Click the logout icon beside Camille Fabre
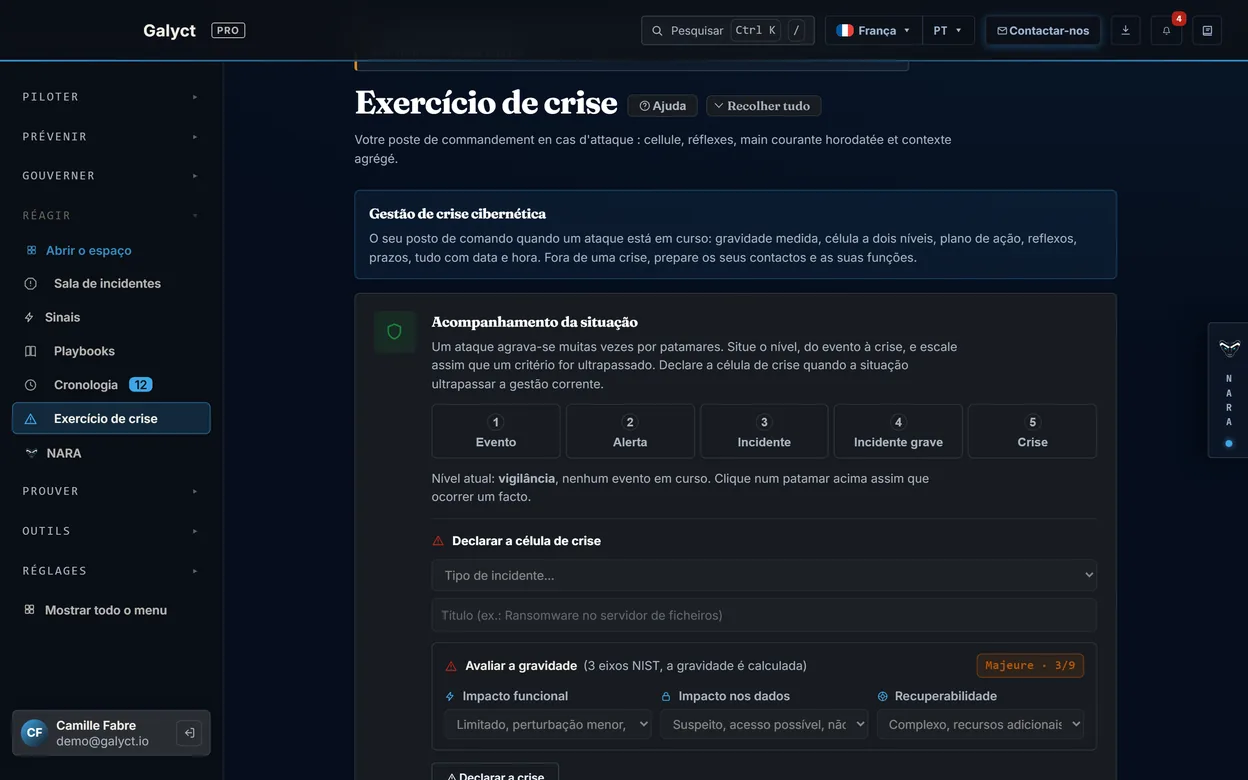The width and height of the screenshot is (1248, 780). point(189,733)
